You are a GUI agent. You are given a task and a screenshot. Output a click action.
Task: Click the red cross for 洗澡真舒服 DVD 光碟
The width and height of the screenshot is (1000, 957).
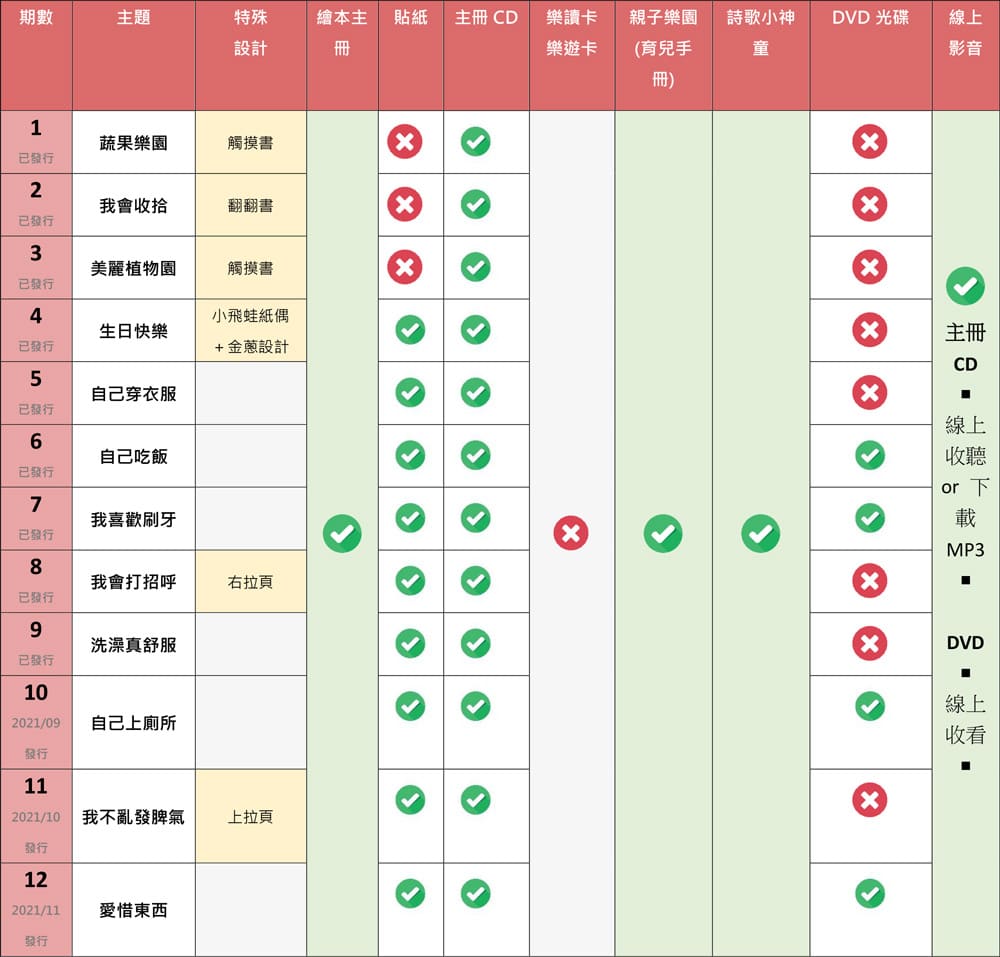pyautogui.click(x=869, y=643)
